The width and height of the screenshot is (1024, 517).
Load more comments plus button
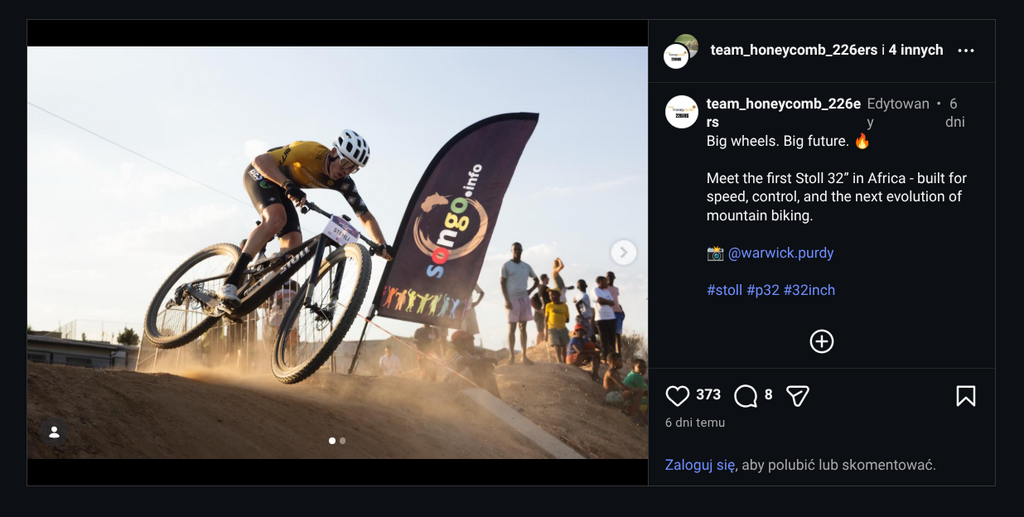point(821,342)
